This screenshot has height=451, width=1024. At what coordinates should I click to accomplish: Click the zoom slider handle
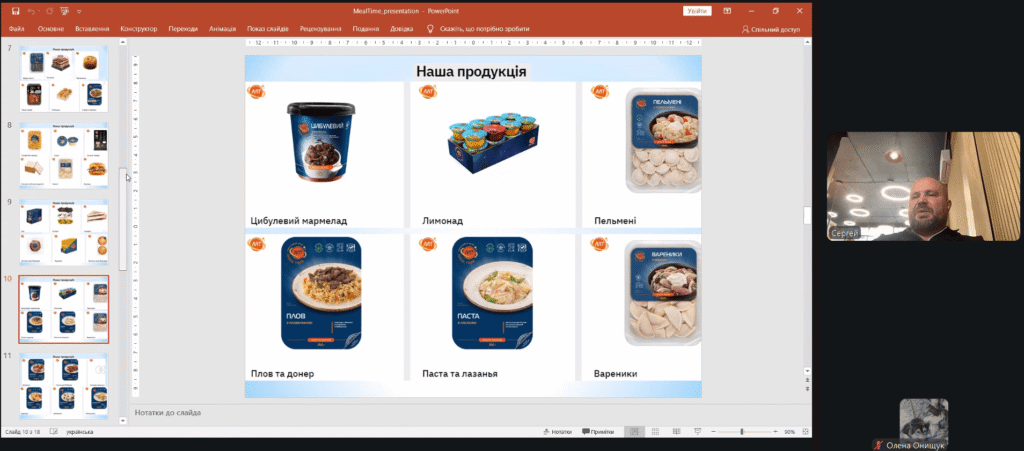[741, 432]
